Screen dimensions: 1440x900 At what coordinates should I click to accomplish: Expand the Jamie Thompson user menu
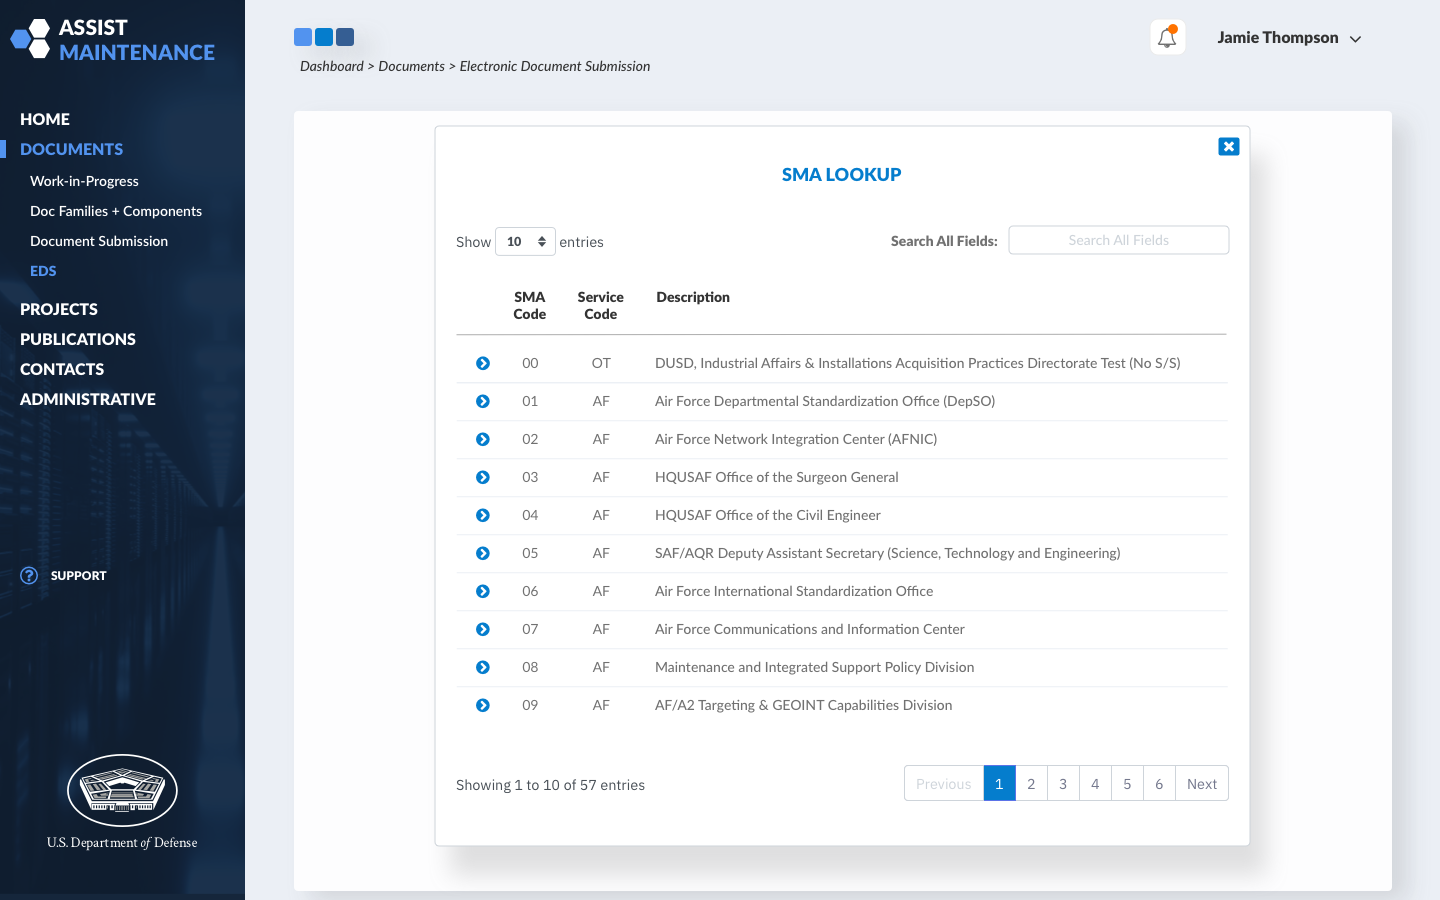point(1289,38)
